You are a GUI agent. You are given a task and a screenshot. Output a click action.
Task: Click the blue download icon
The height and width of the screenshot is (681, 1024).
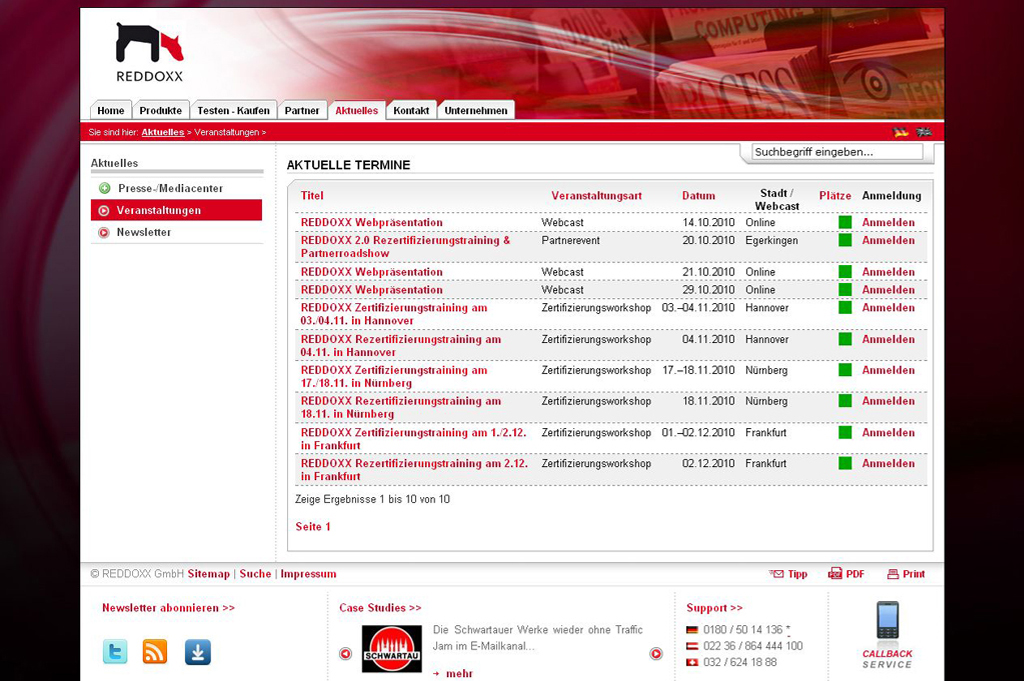pos(197,652)
